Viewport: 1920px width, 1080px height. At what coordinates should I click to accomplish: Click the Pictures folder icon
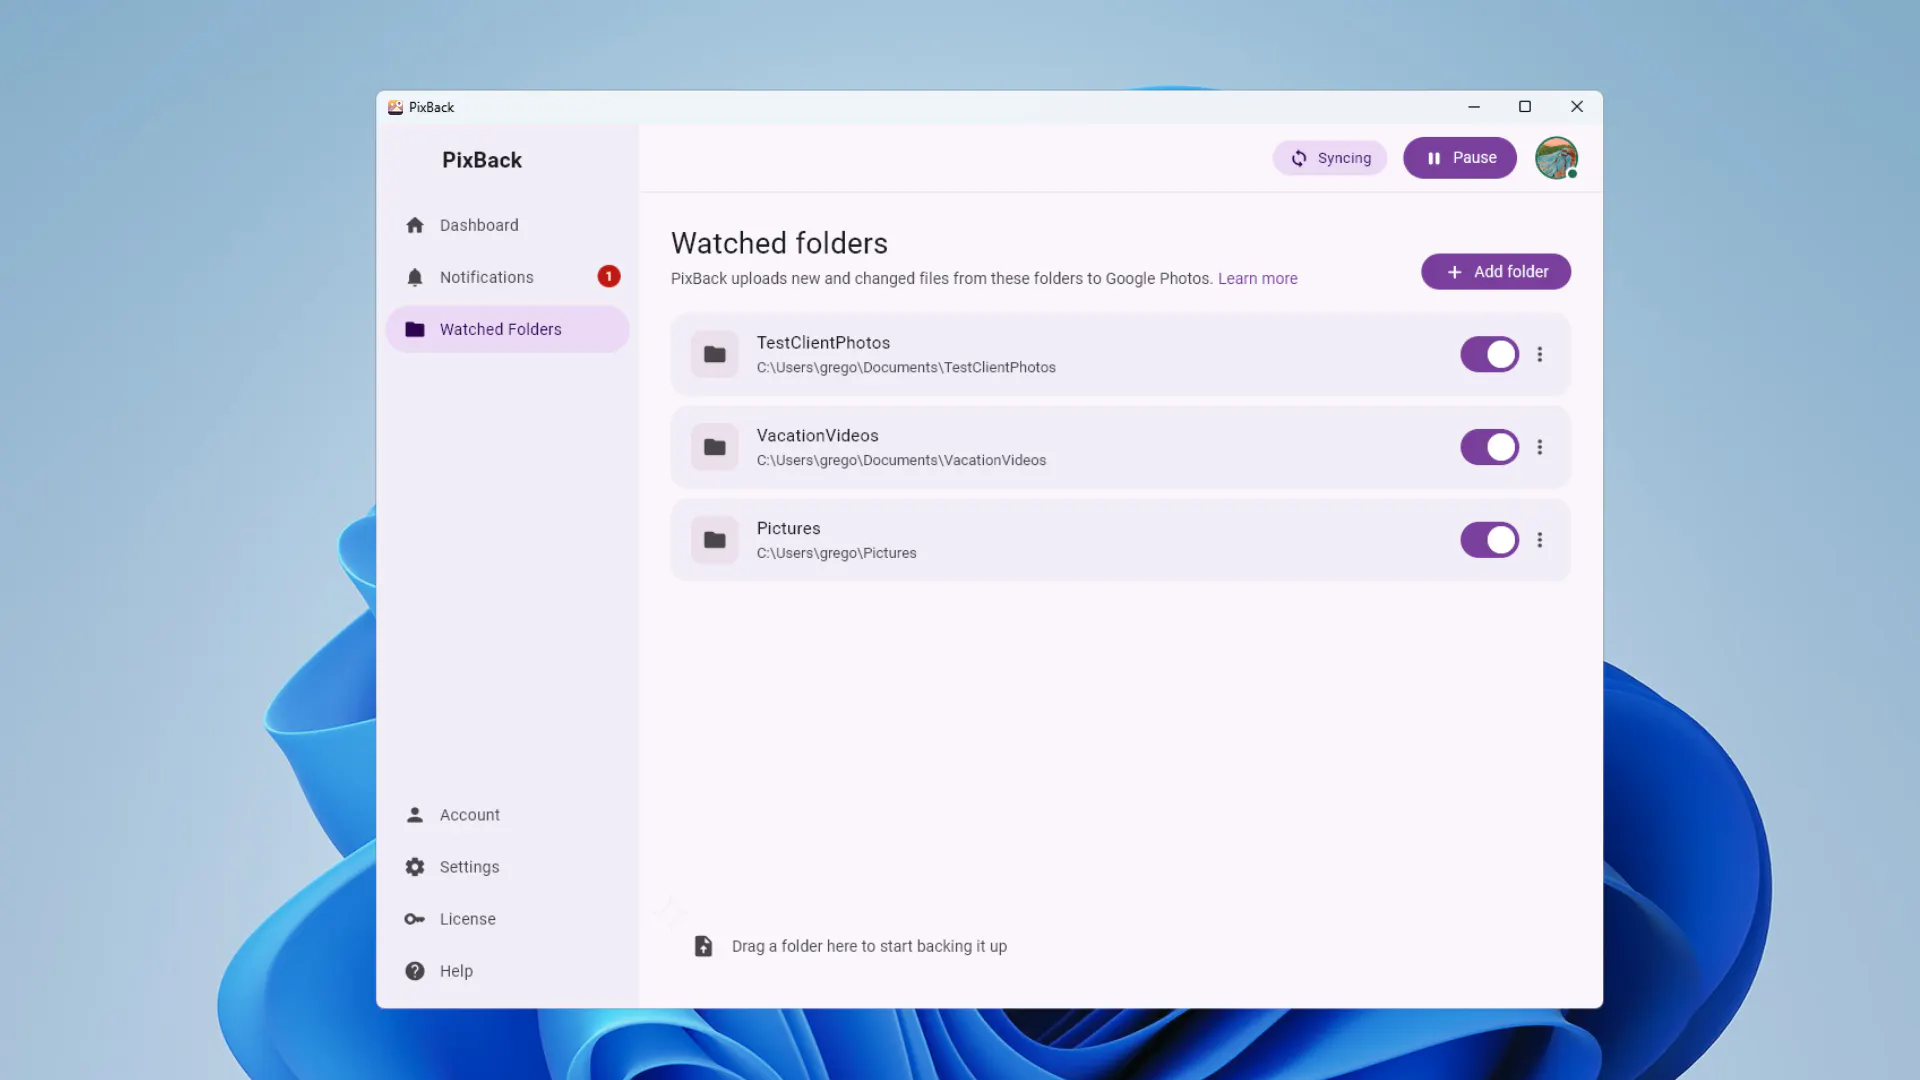click(x=715, y=540)
